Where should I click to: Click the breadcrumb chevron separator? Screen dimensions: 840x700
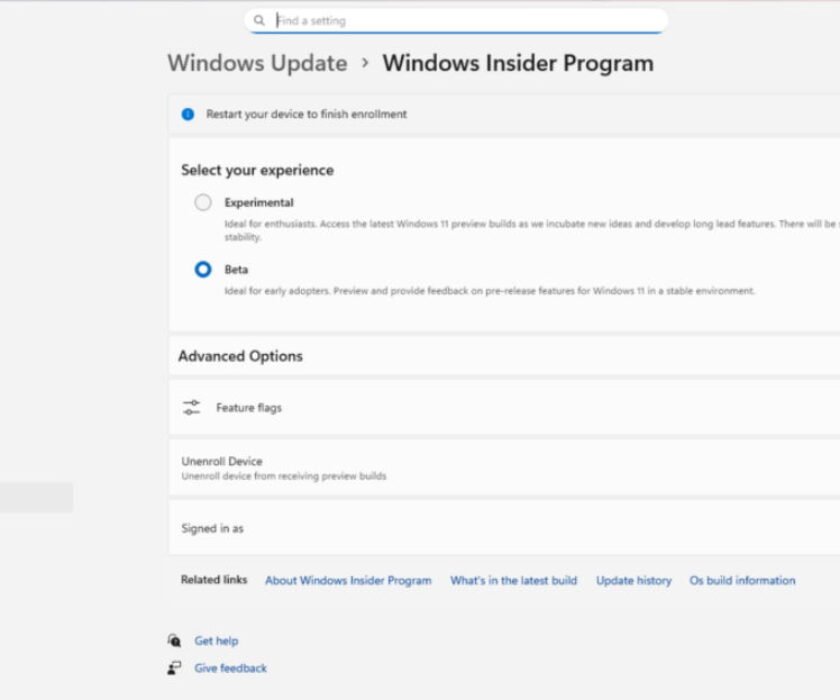tap(365, 63)
